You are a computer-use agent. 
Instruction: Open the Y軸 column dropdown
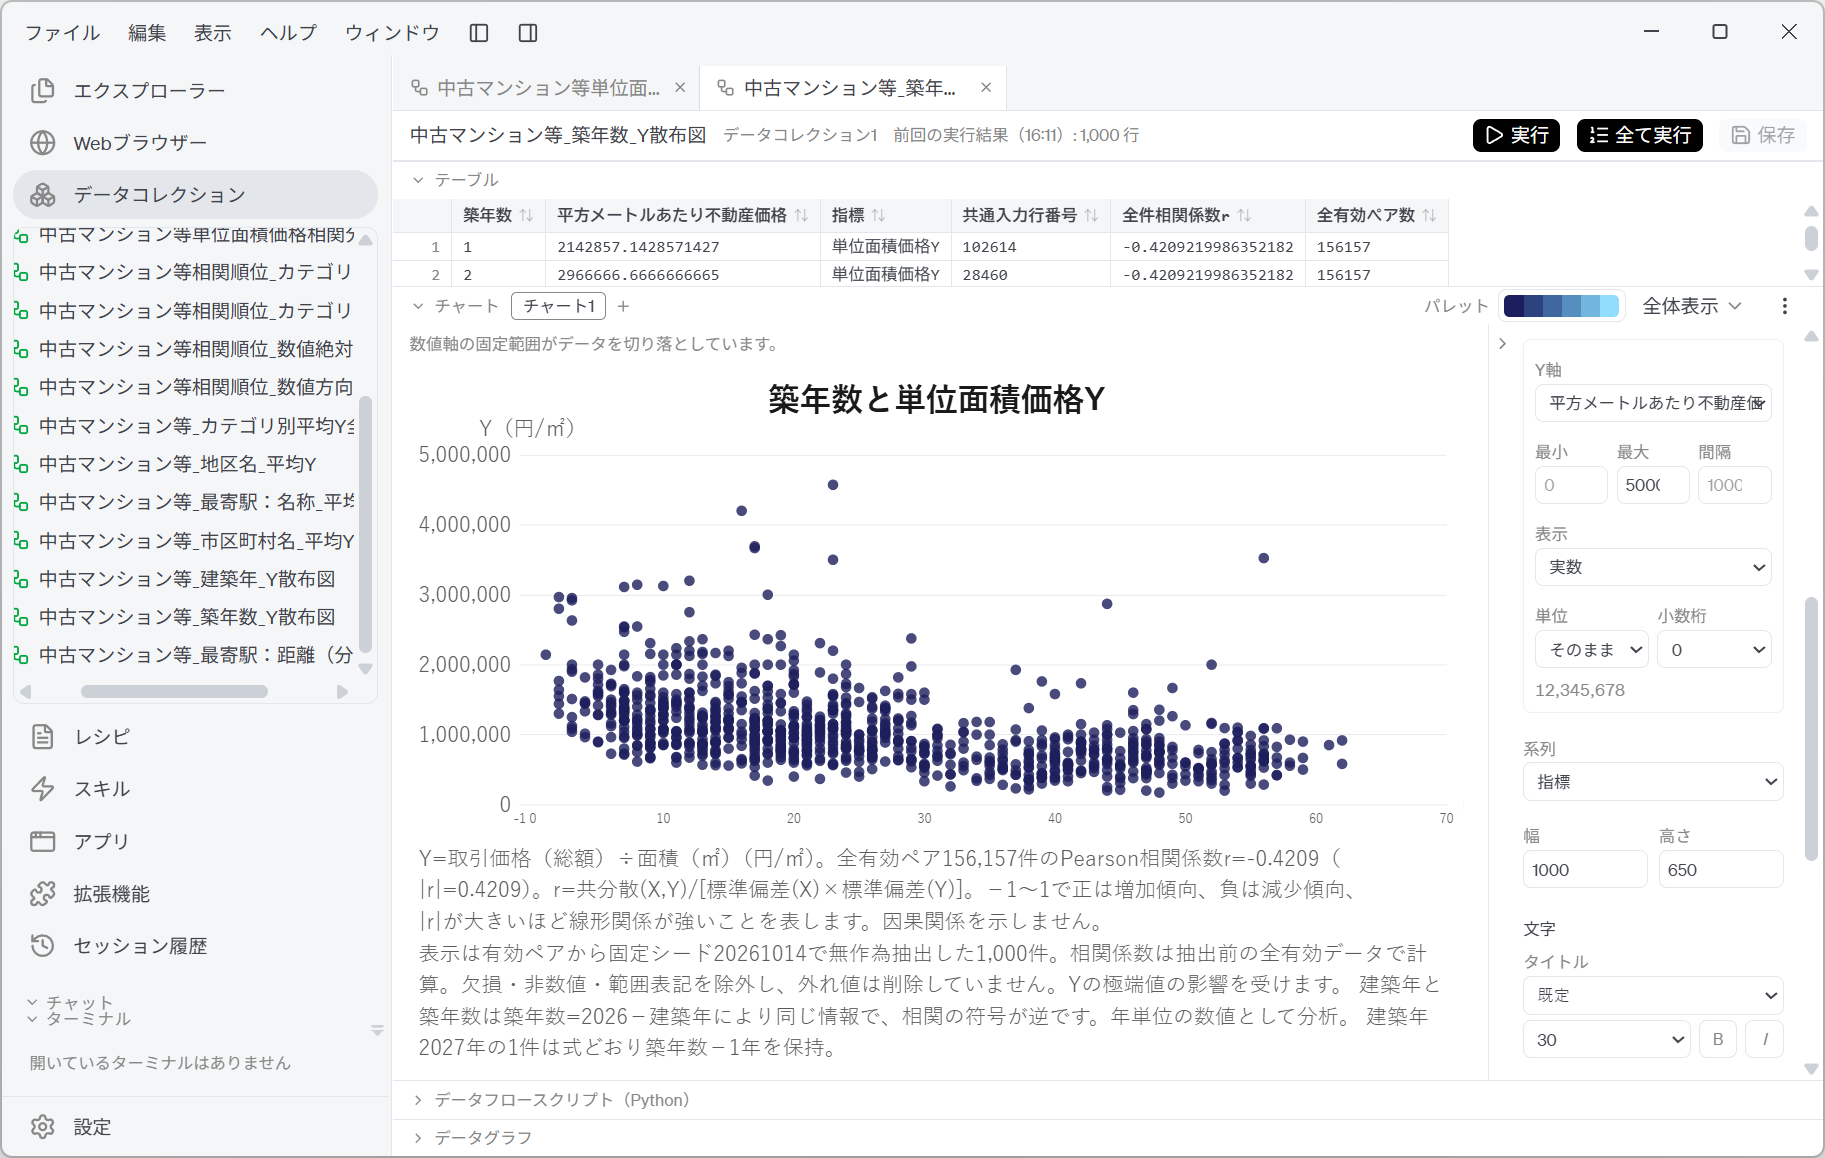click(x=1653, y=403)
